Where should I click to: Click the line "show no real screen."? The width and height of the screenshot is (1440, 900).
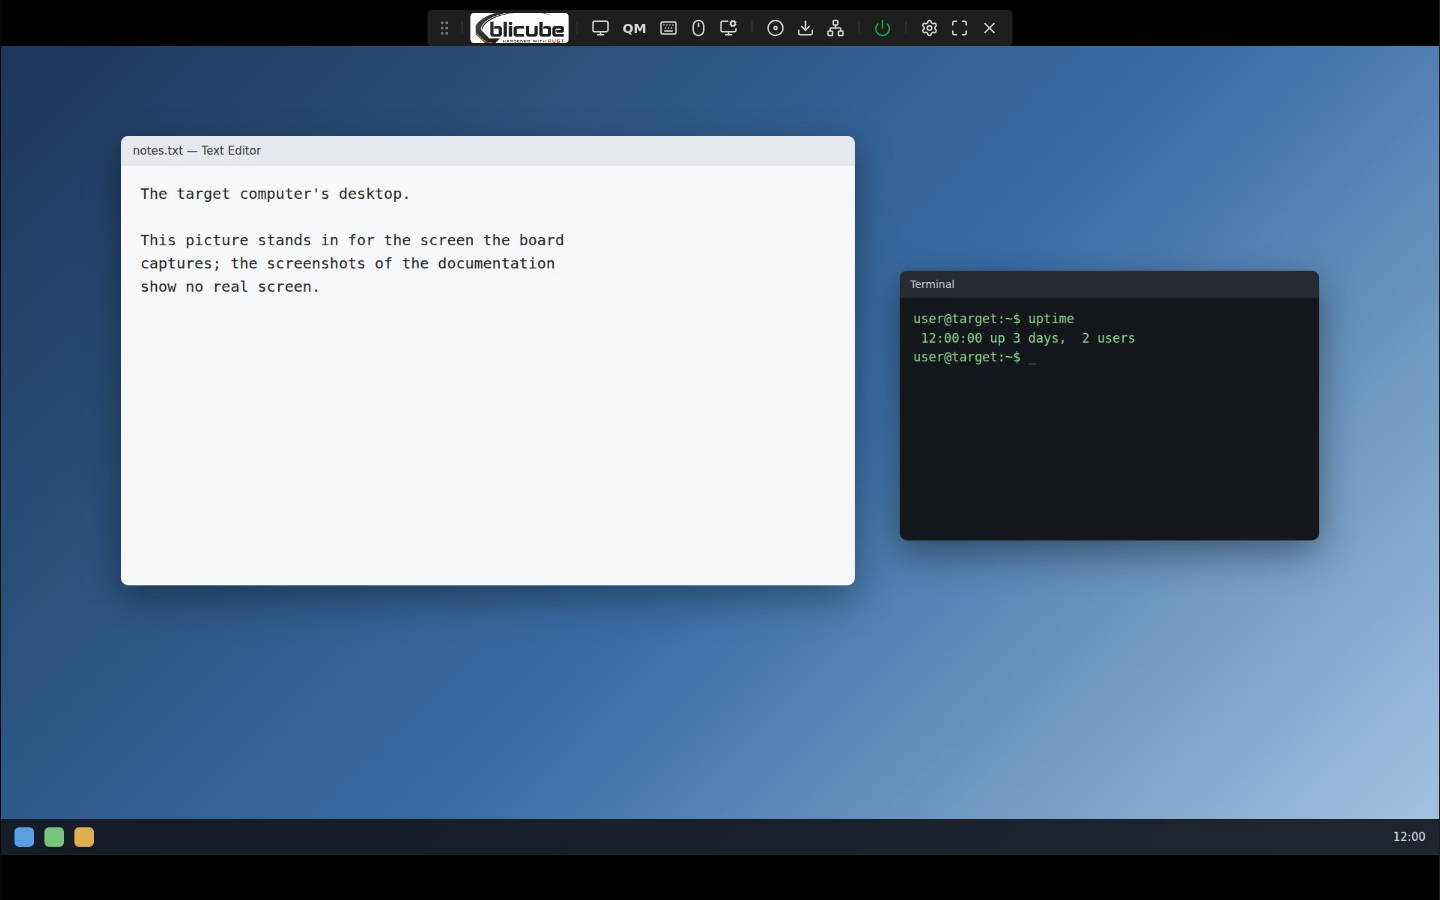[230, 287]
